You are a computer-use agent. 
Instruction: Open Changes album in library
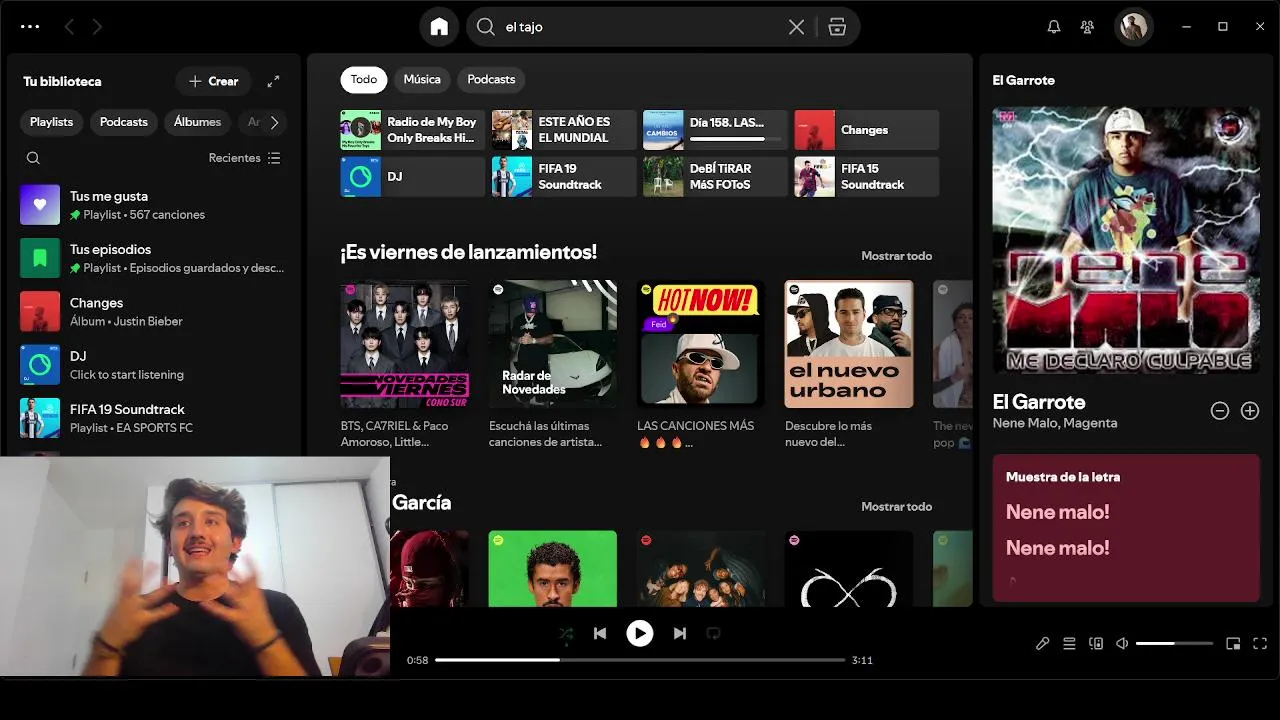tap(154, 311)
